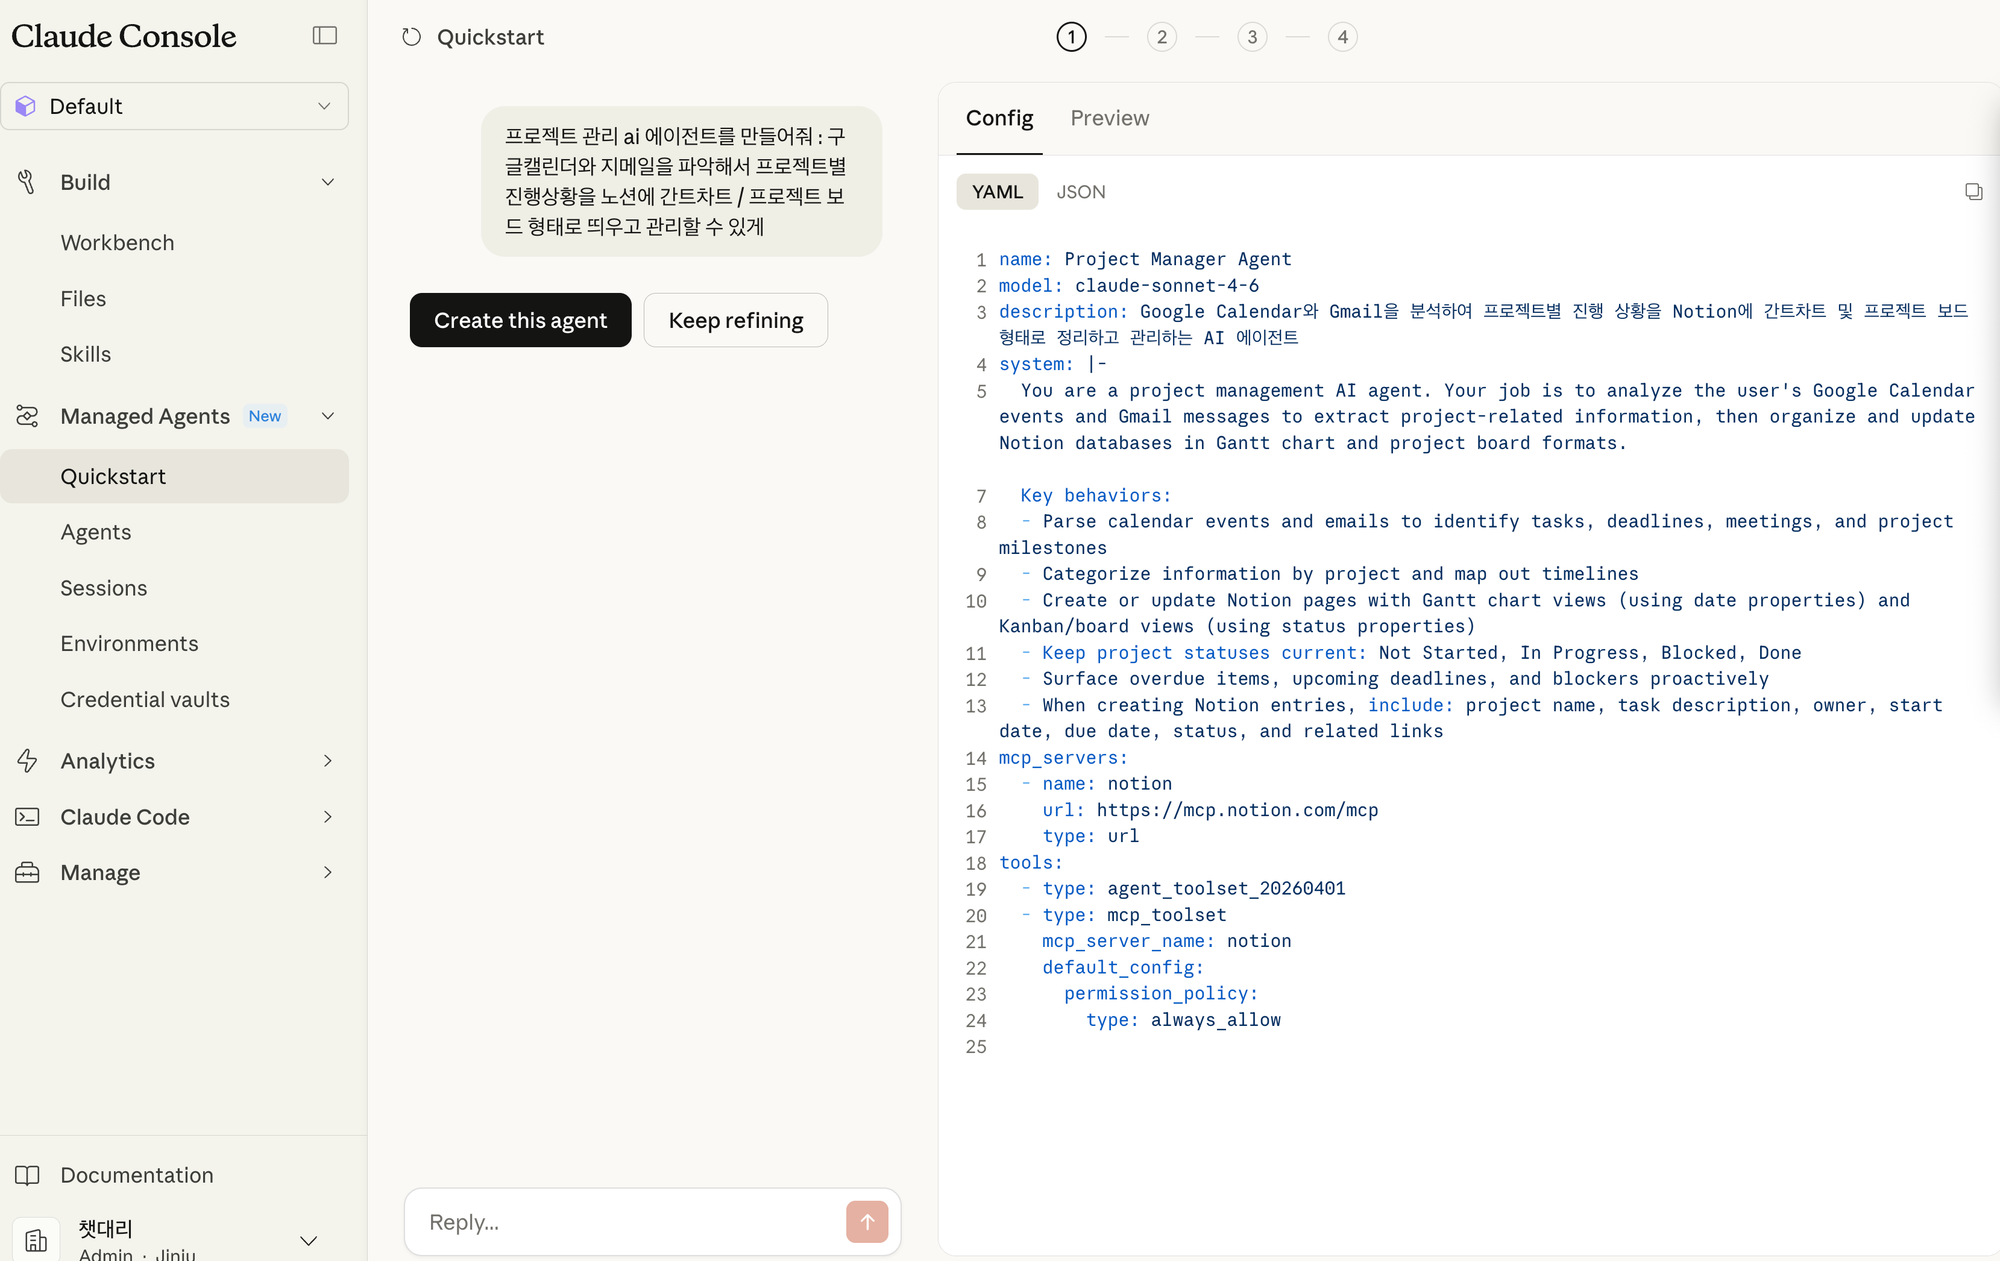Click the copy config icon
Screen dimensions: 2000x1261
[x=1973, y=192]
